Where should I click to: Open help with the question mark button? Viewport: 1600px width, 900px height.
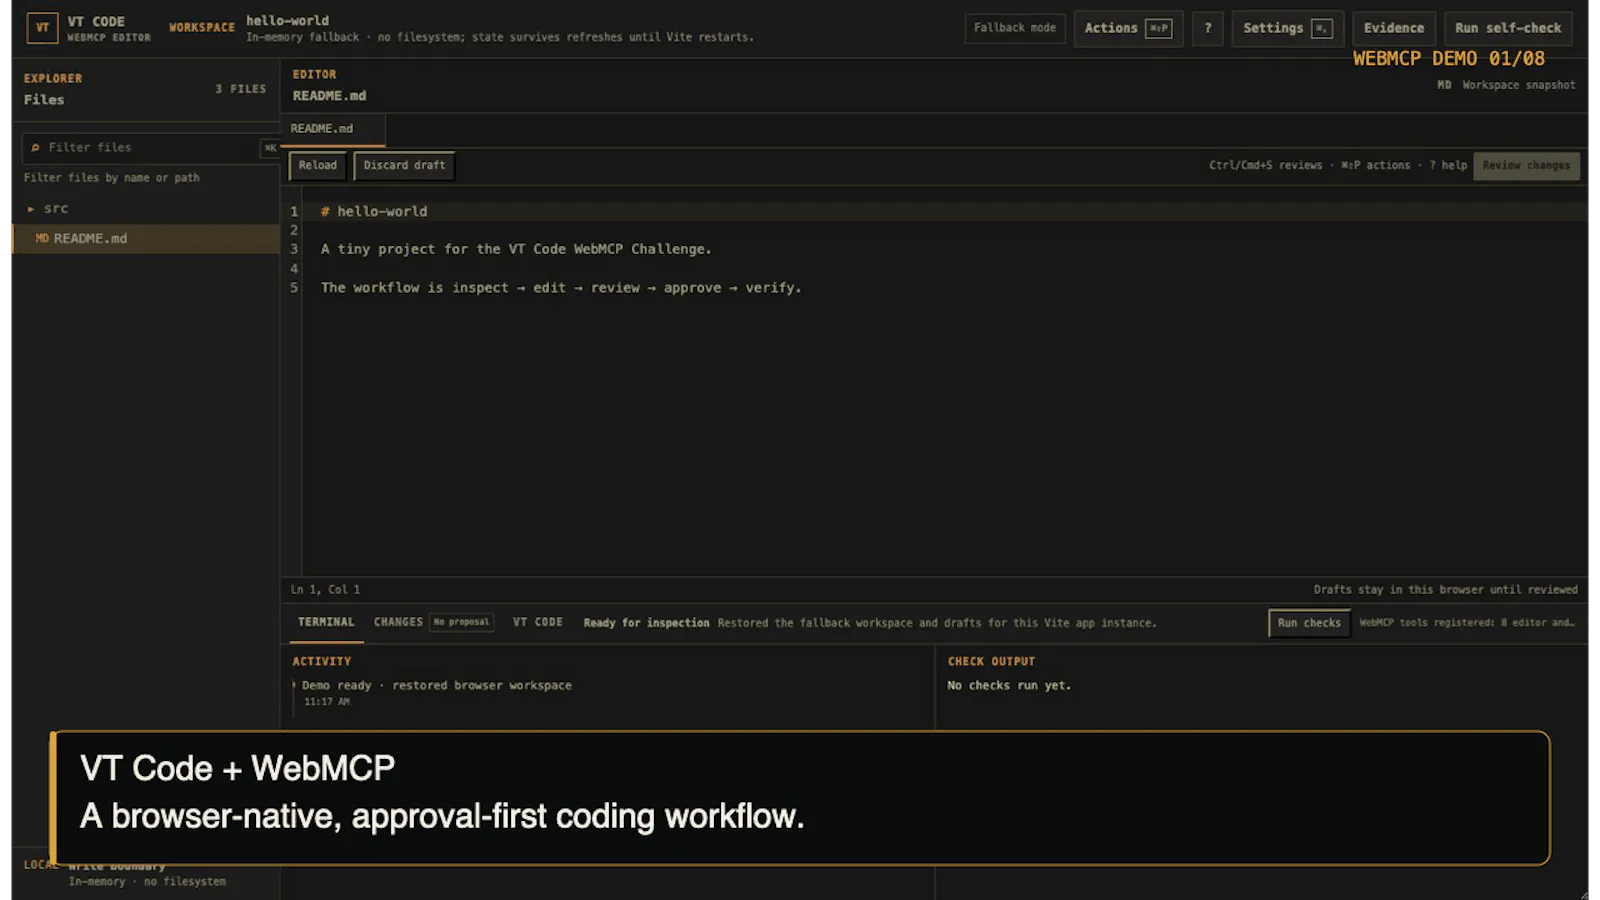1208,28
